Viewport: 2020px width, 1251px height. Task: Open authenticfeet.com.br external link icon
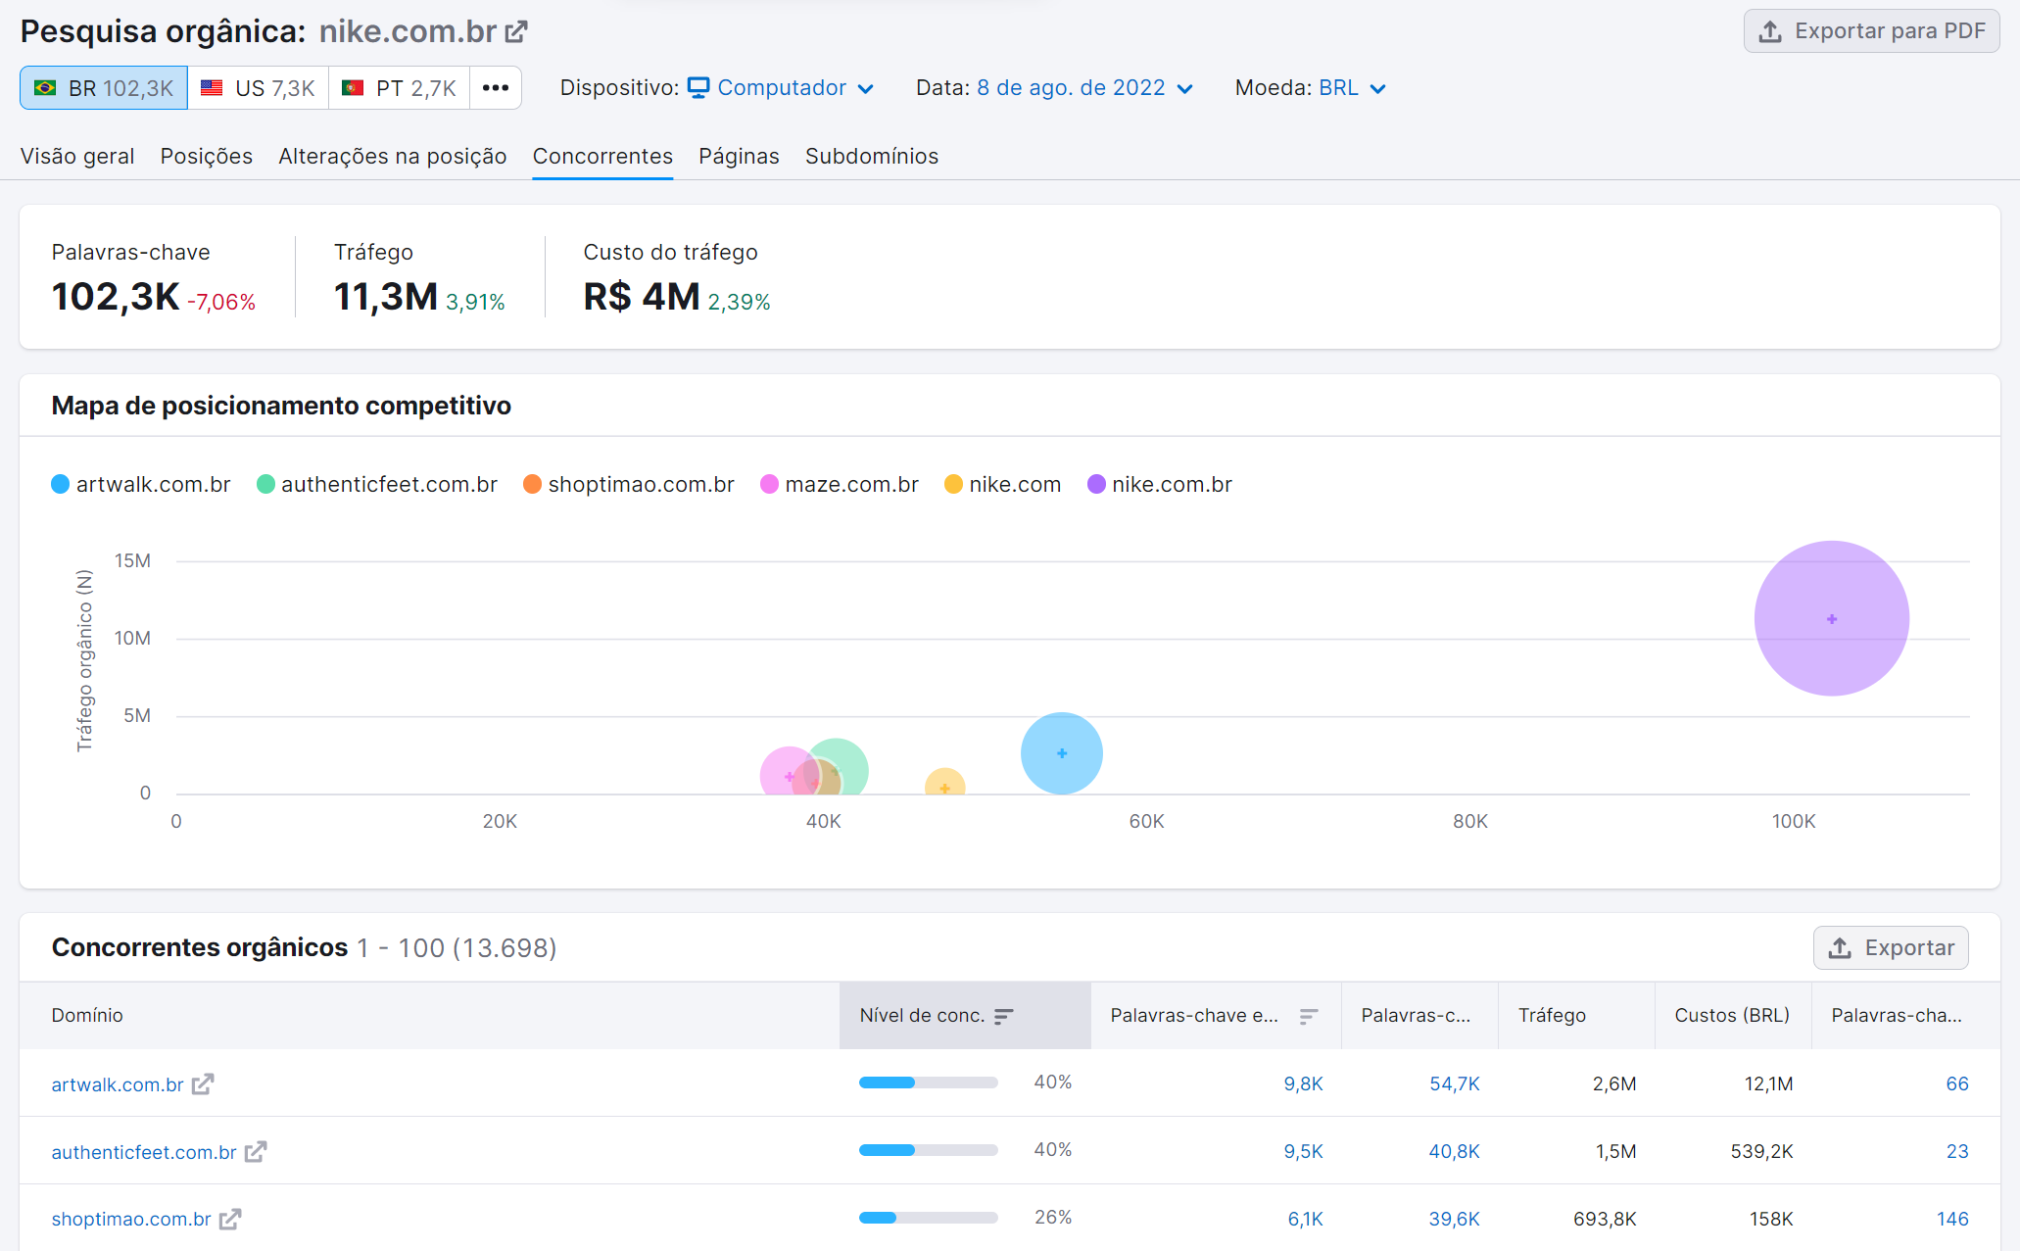[x=256, y=1152]
